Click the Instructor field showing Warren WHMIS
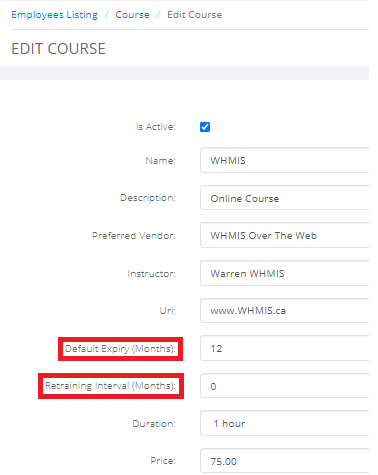The width and height of the screenshot is (378, 475). tap(285, 273)
